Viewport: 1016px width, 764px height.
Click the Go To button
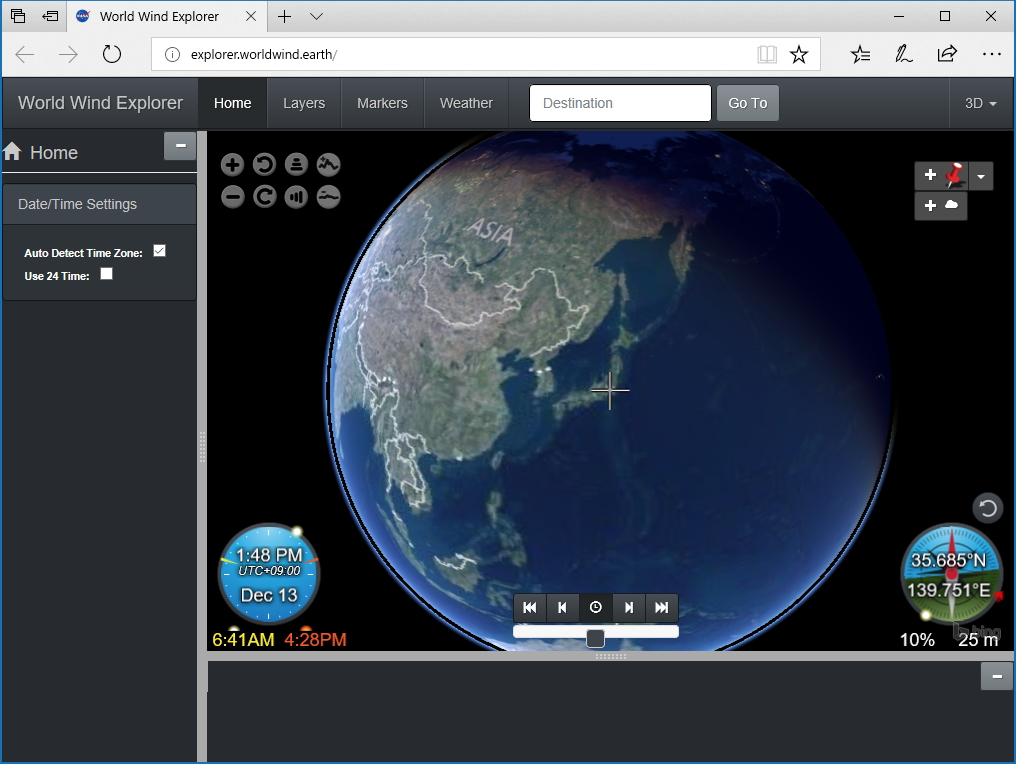[748, 103]
